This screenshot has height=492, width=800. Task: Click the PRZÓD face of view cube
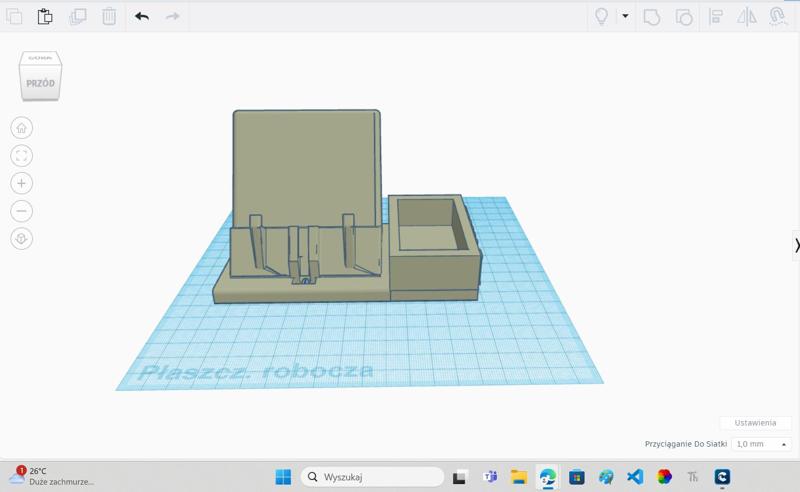pyautogui.click(x=40, y=84)
